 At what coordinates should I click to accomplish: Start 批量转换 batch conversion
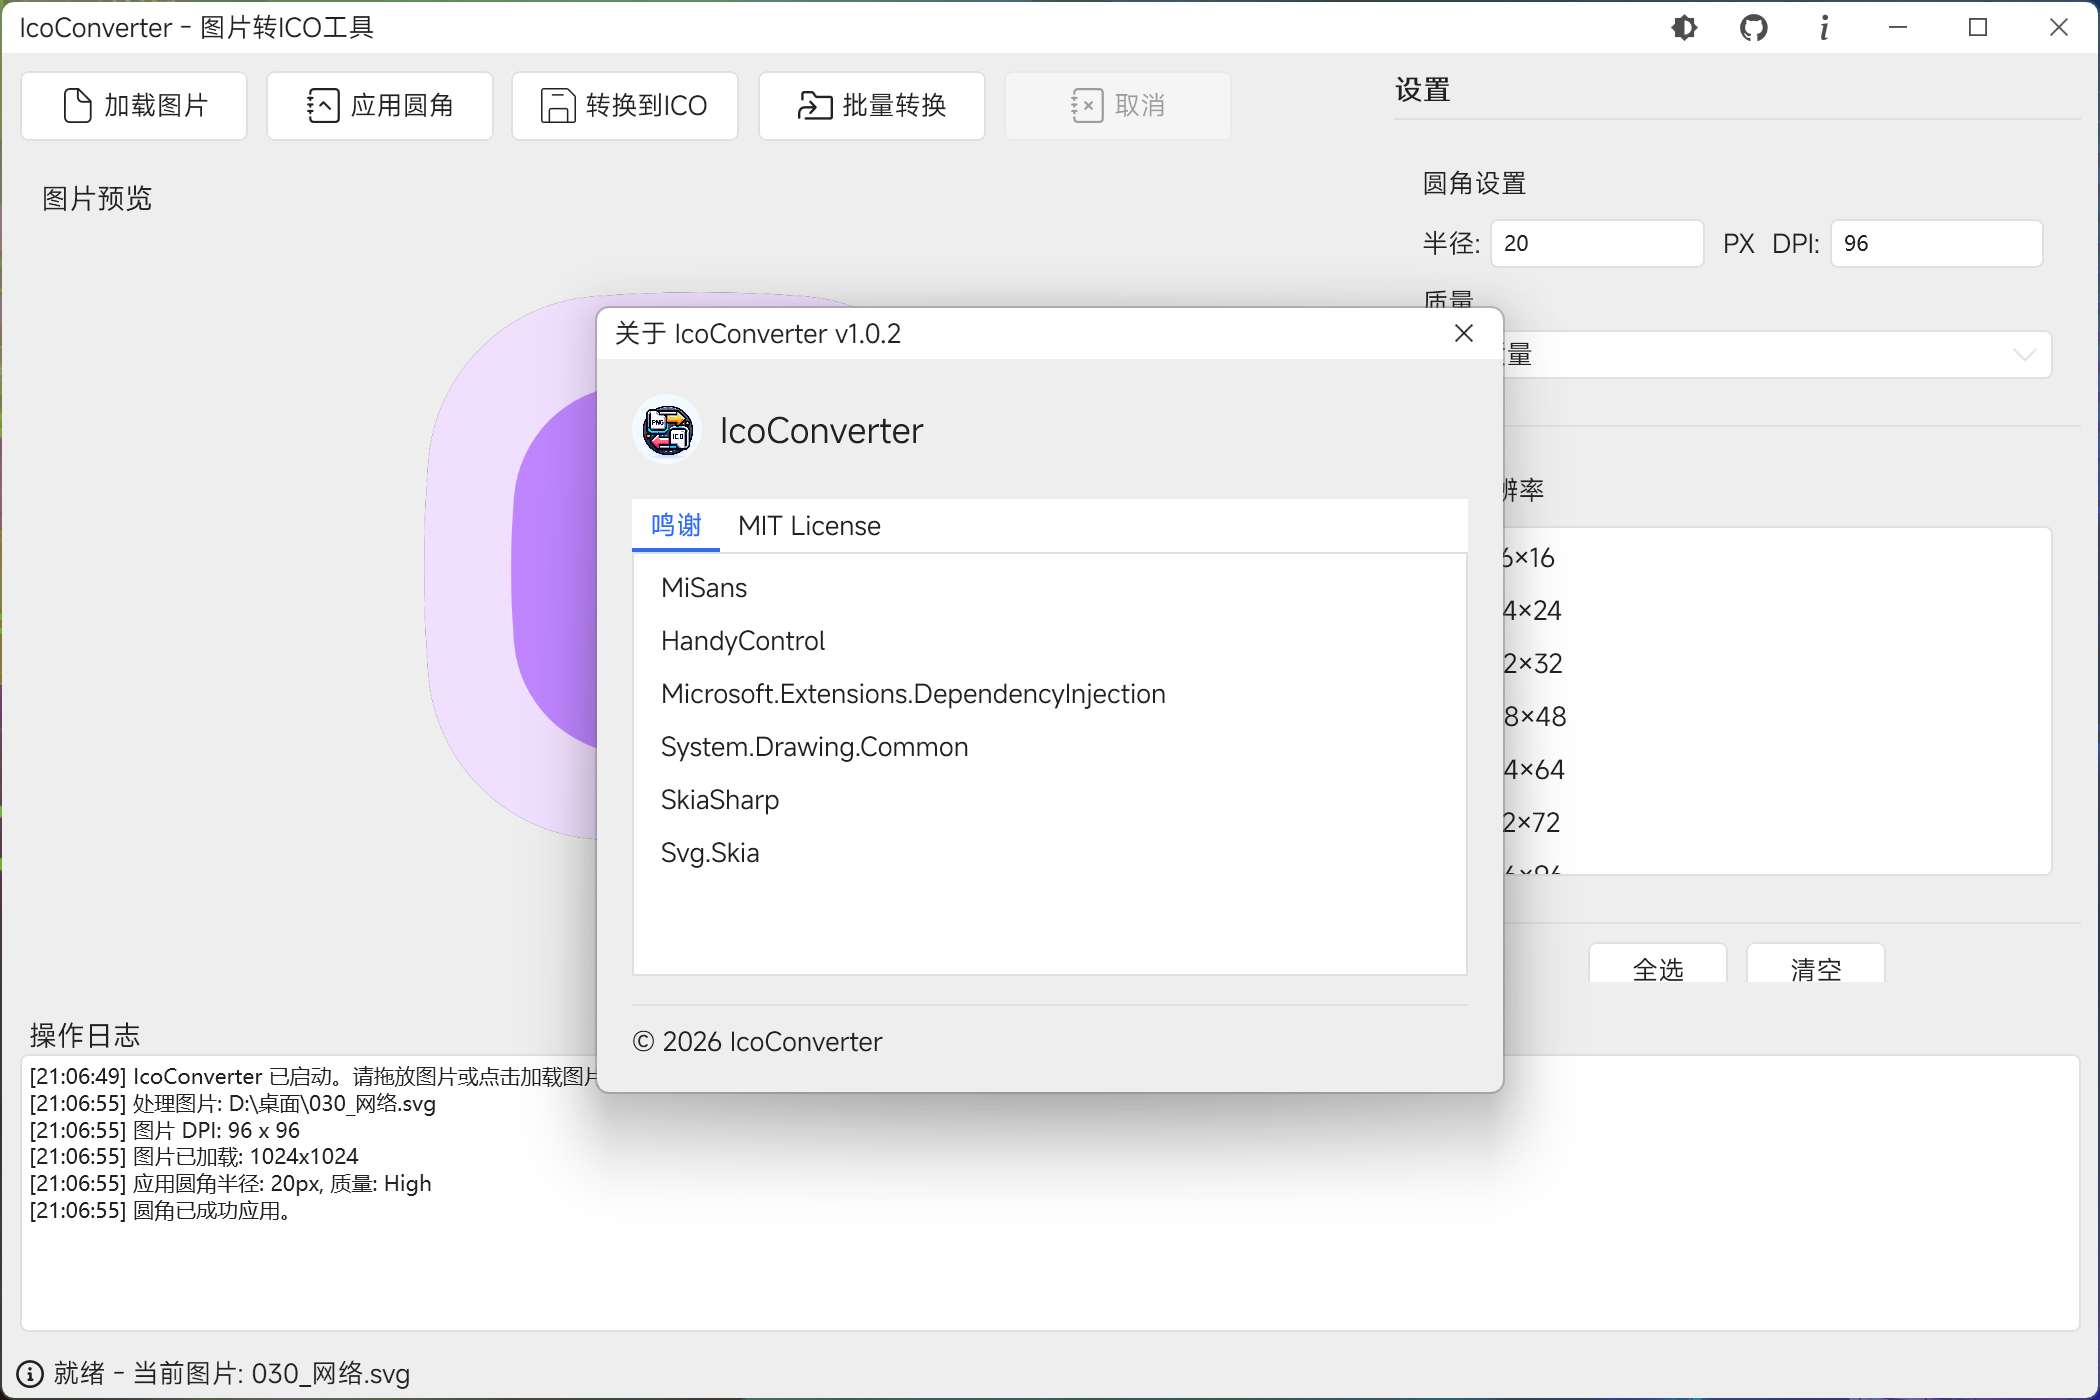click(871, 105)
